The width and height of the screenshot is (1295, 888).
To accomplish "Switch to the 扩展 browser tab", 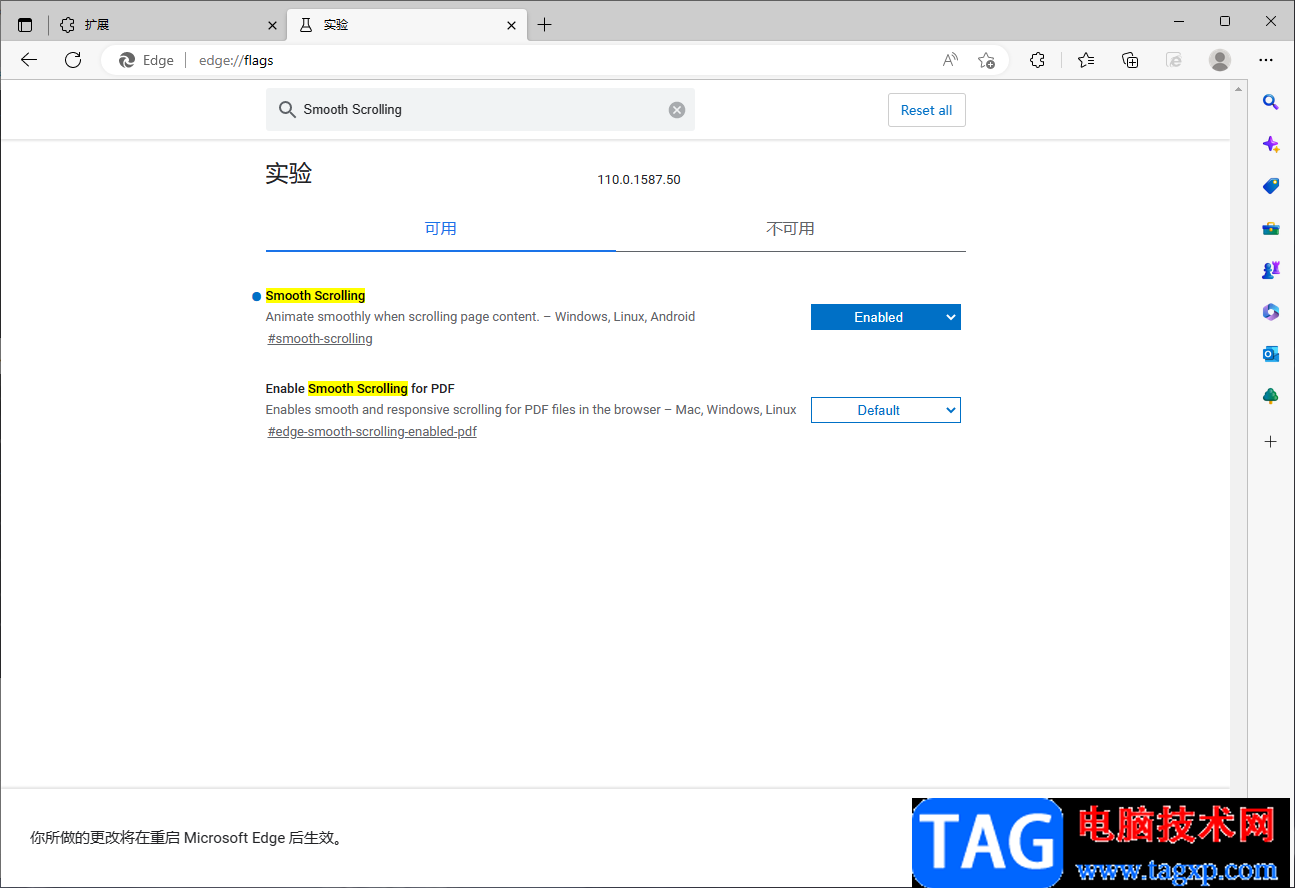I will [x=167, y=25].
